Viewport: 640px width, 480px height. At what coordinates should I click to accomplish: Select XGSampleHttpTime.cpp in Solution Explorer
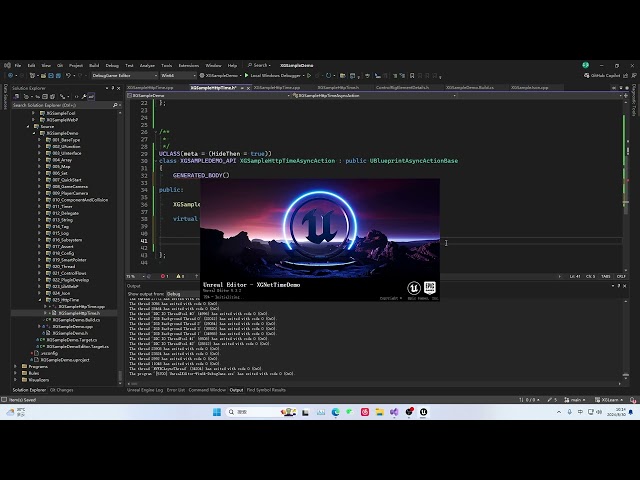82,307
